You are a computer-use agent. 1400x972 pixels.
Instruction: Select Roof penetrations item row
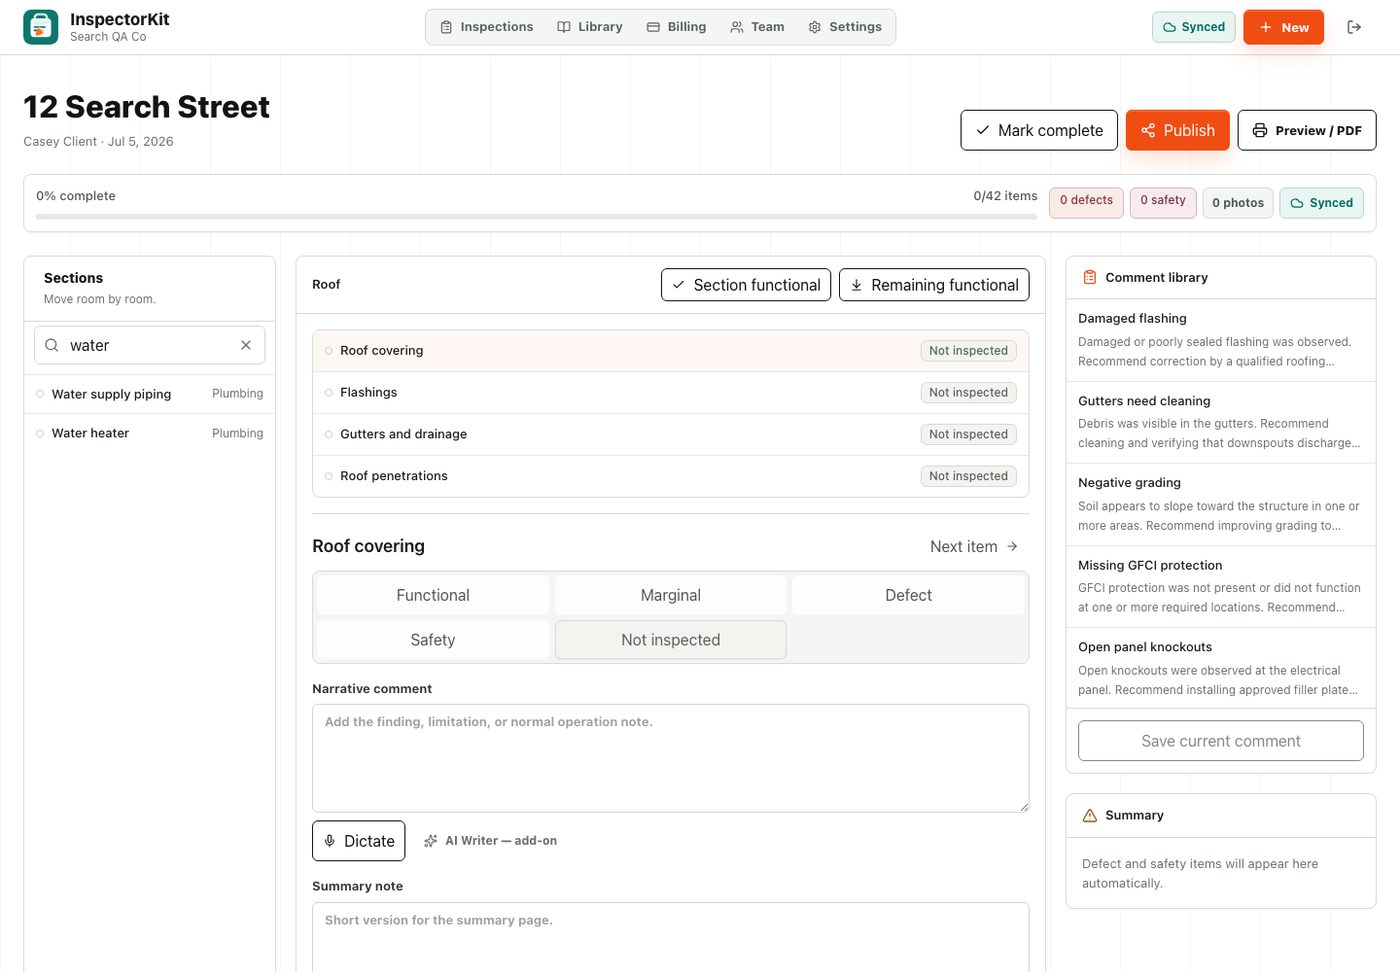(671, 476)
